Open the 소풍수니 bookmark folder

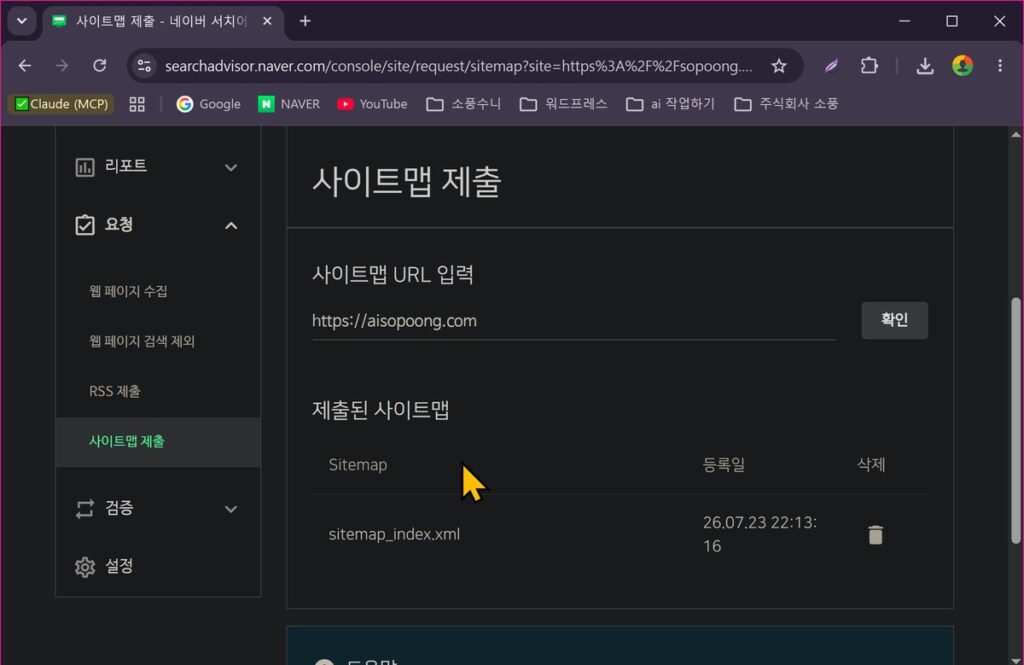click(x=463, y=104)
